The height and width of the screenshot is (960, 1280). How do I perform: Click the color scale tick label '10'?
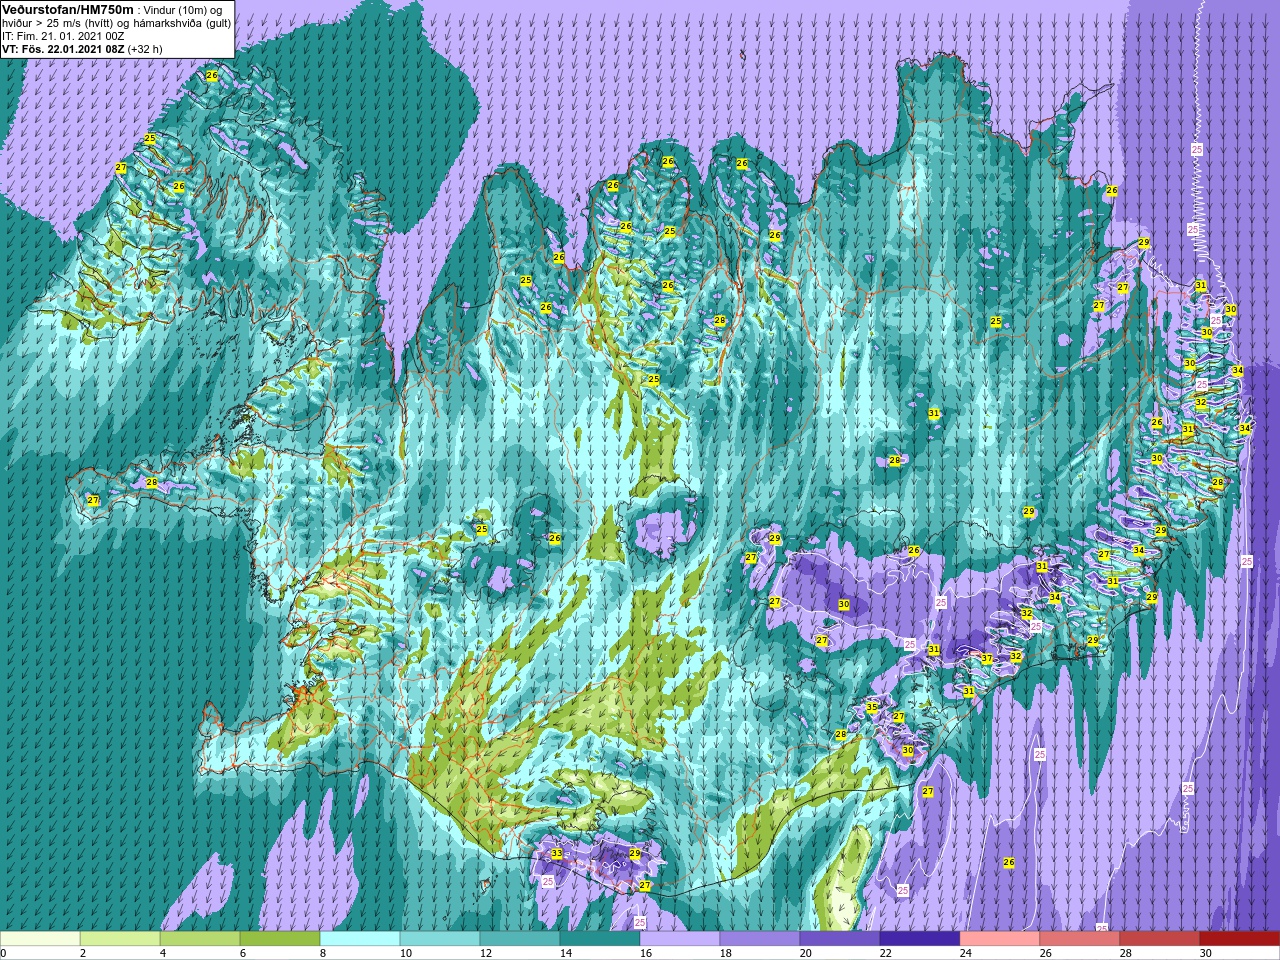406,954
